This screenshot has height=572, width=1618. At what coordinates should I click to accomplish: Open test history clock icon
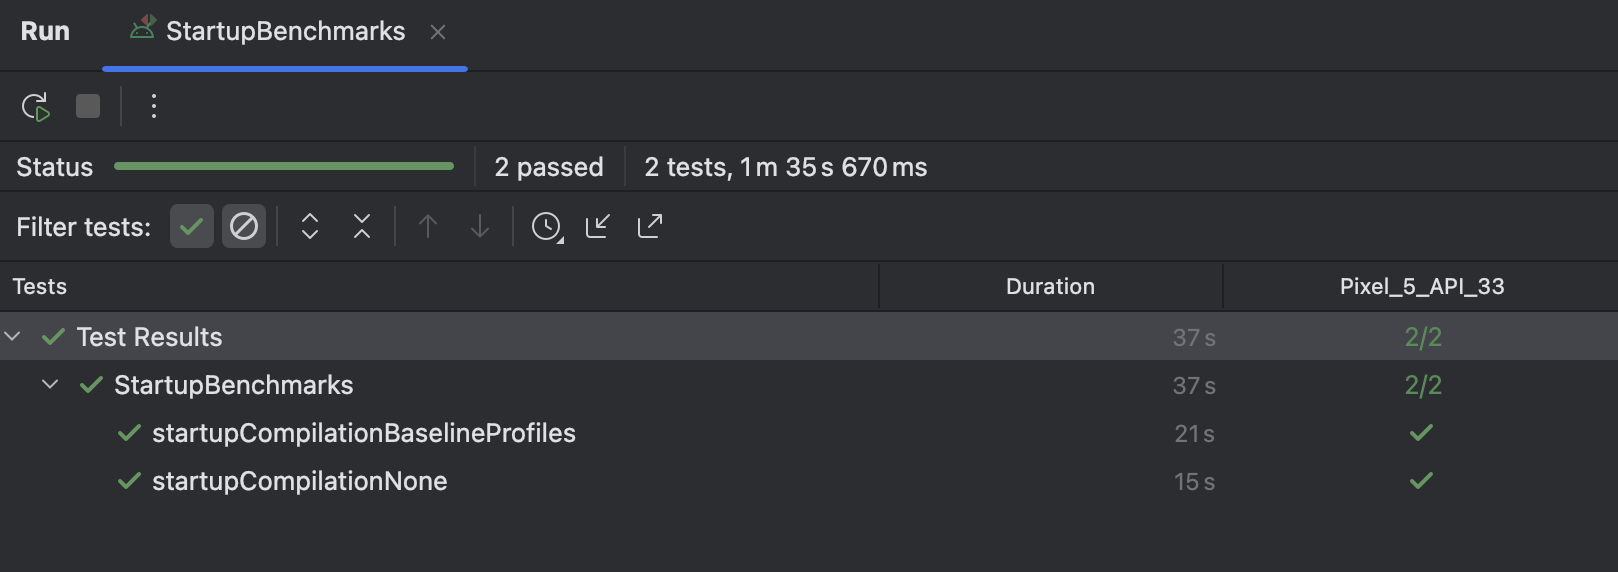[x=547, y=226]
